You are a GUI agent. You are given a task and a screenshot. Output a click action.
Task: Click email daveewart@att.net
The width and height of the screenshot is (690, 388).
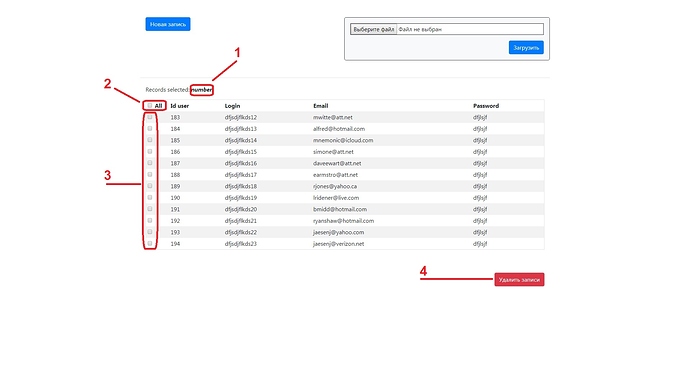coord(337,163)
